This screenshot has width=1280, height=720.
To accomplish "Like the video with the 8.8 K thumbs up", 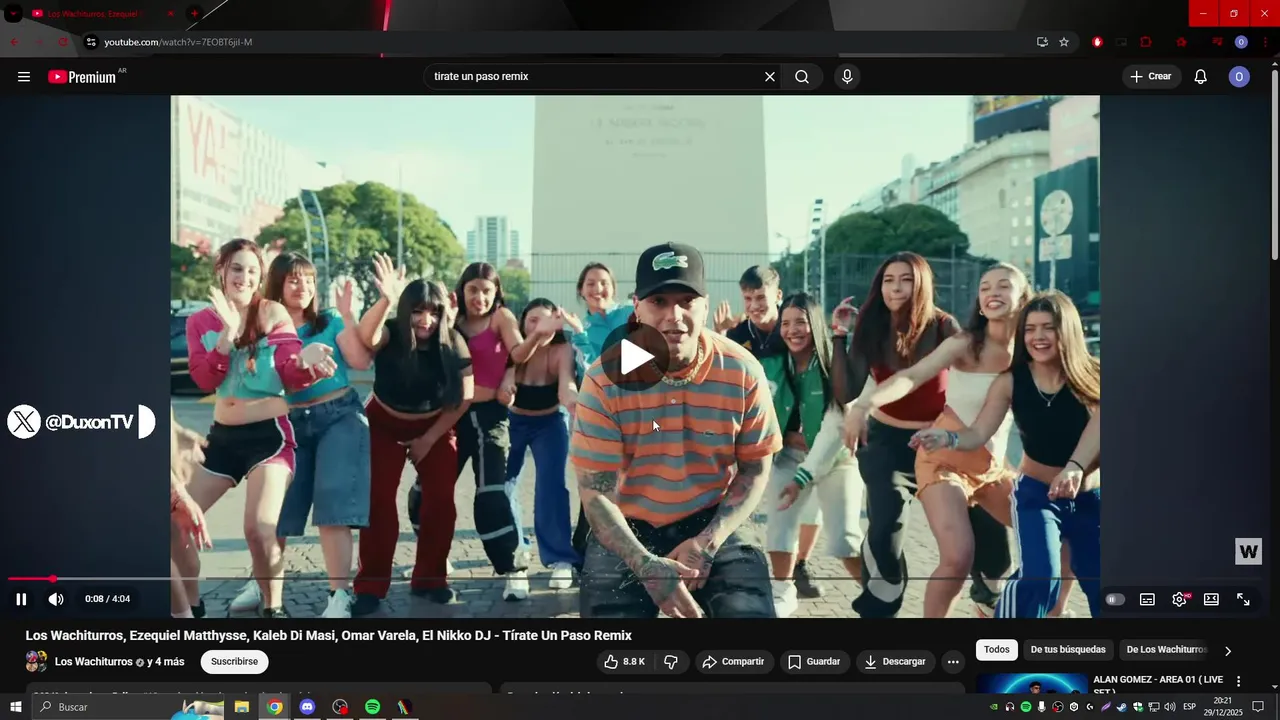I will coord(624,662).
